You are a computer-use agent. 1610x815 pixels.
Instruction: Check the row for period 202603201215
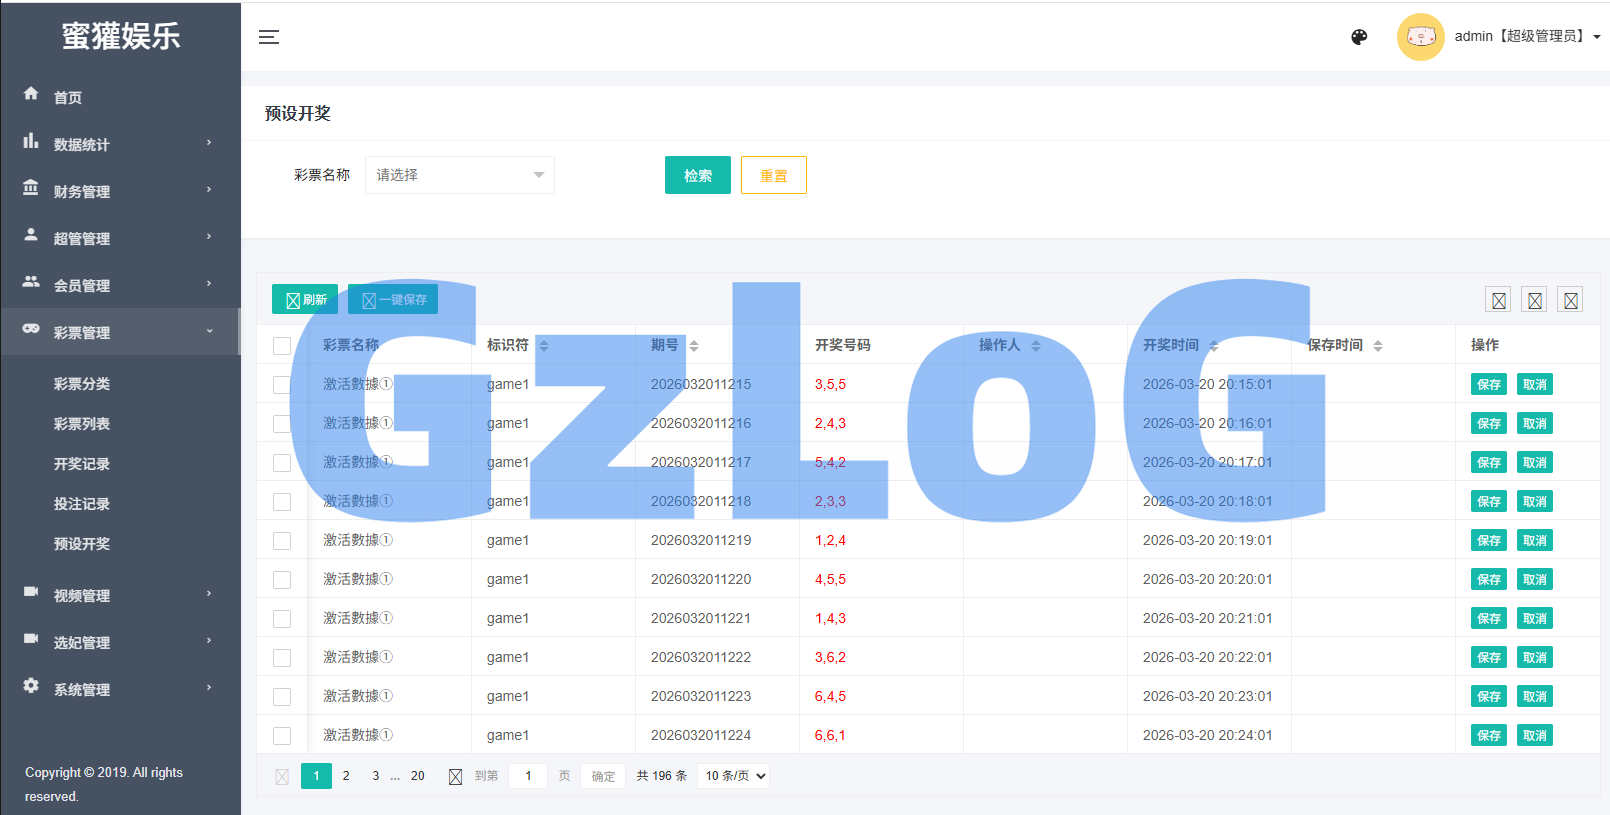click(282, 385)
